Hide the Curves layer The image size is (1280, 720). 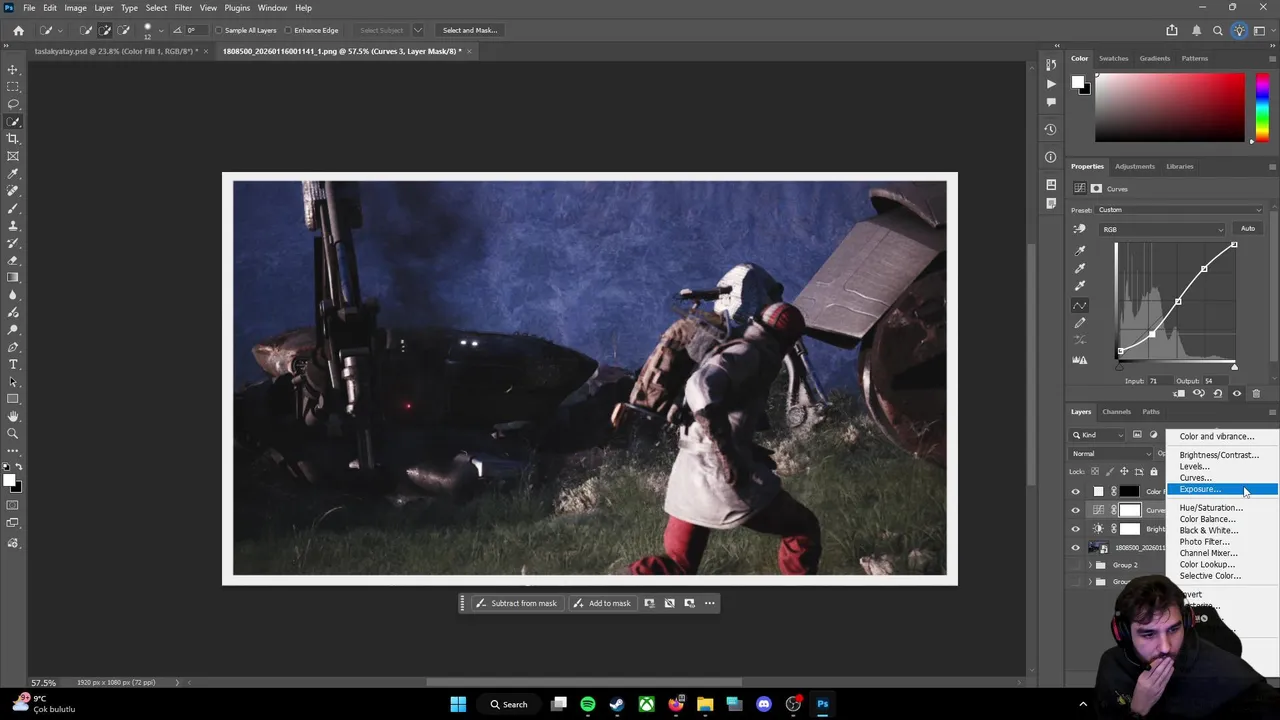[x=1076, y=510]
